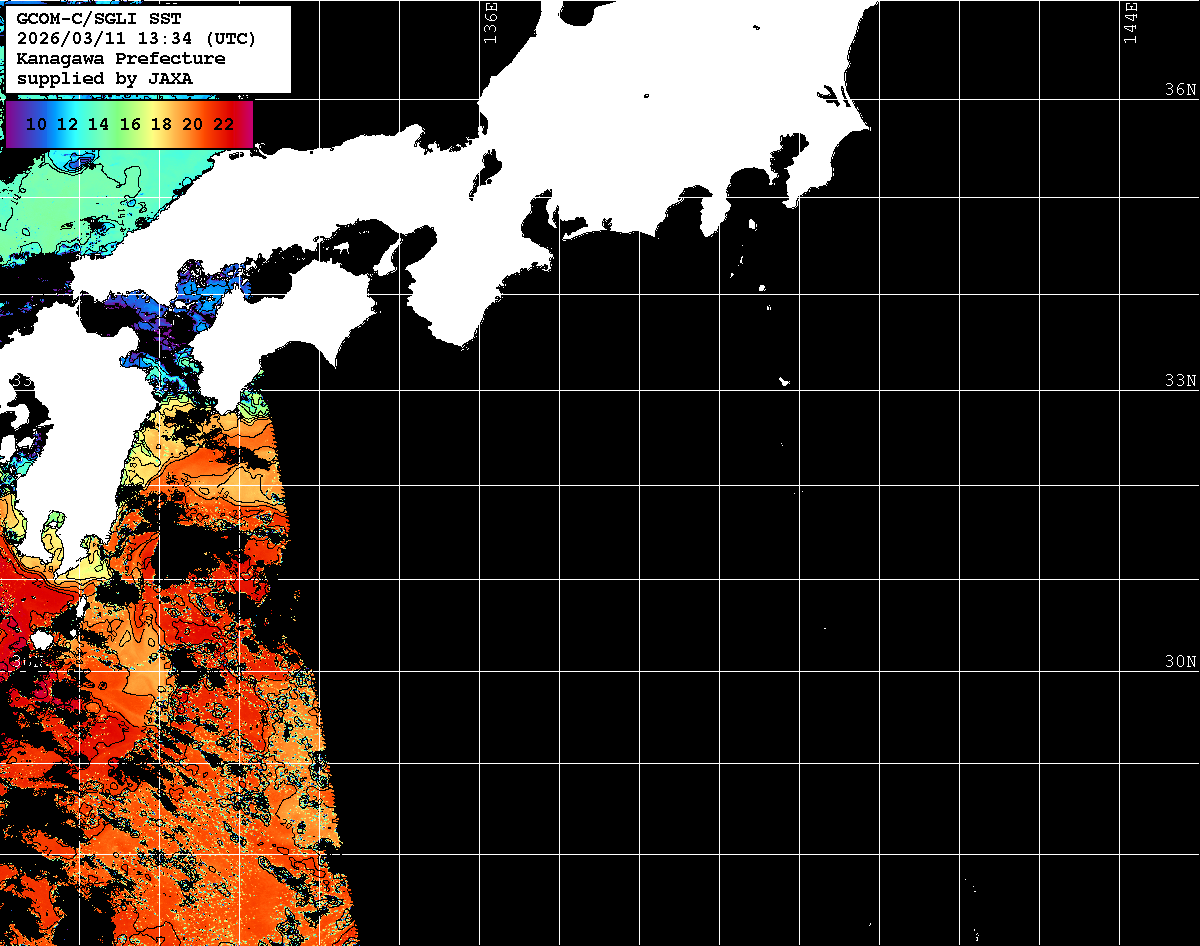The image size is (1200, 946).
Task: Click the green 16 legend value
Action: click(130, 125)
